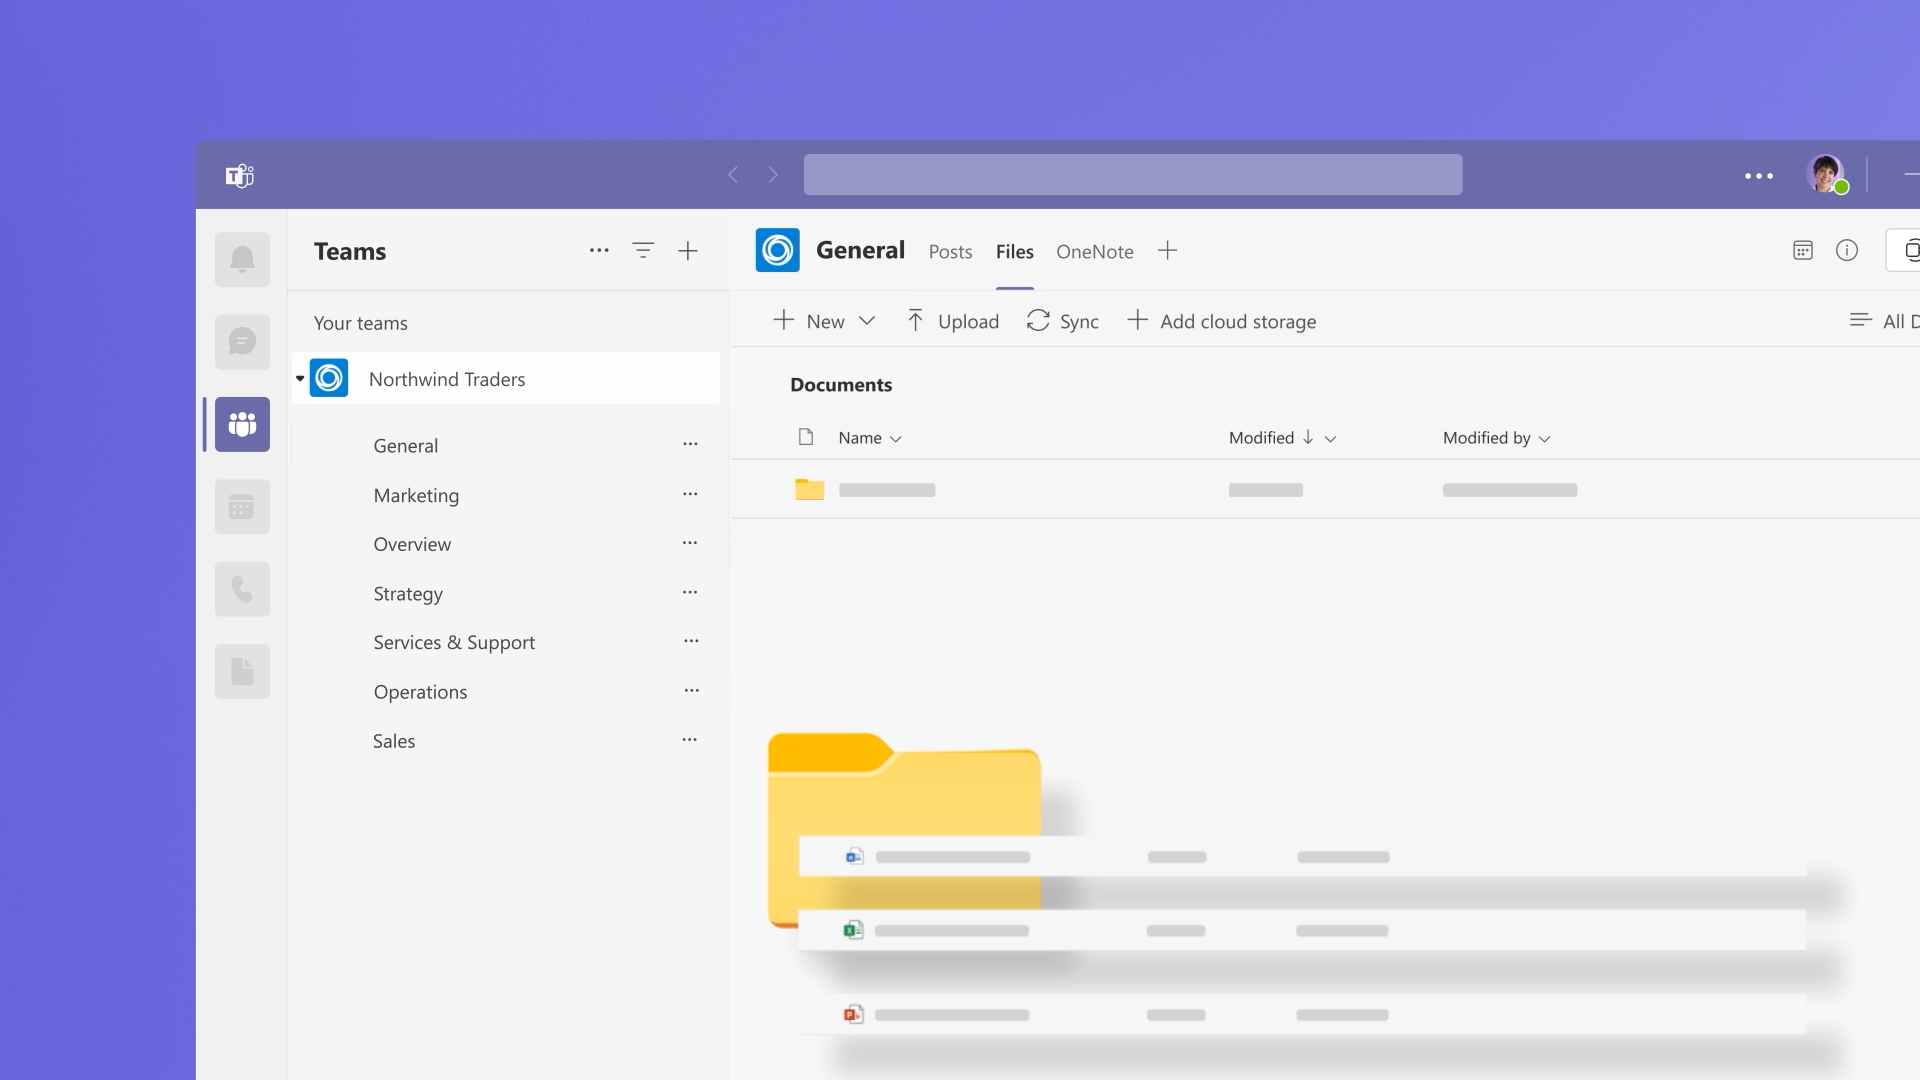The height and width of the screenshot is (1080, 1920).
Task: Open more options for General channel
Action: click(x=690, y=444)
